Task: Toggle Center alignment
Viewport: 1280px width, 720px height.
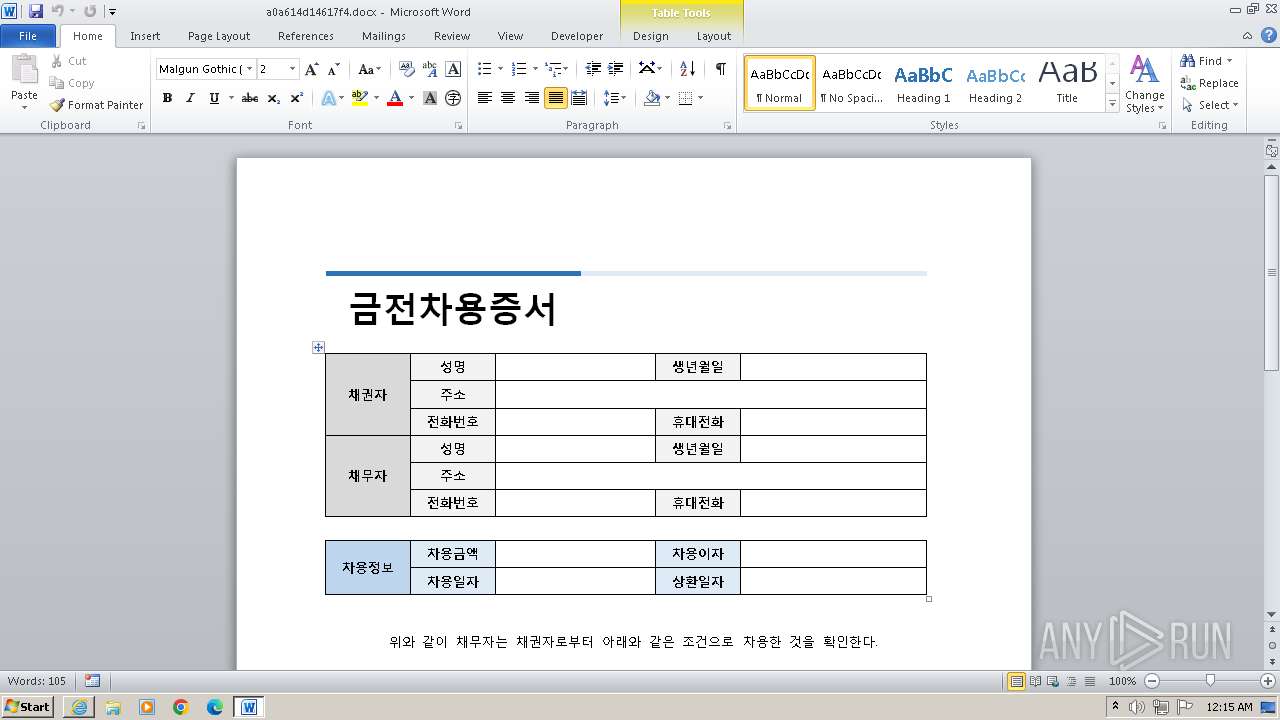Action: (508, 98)
